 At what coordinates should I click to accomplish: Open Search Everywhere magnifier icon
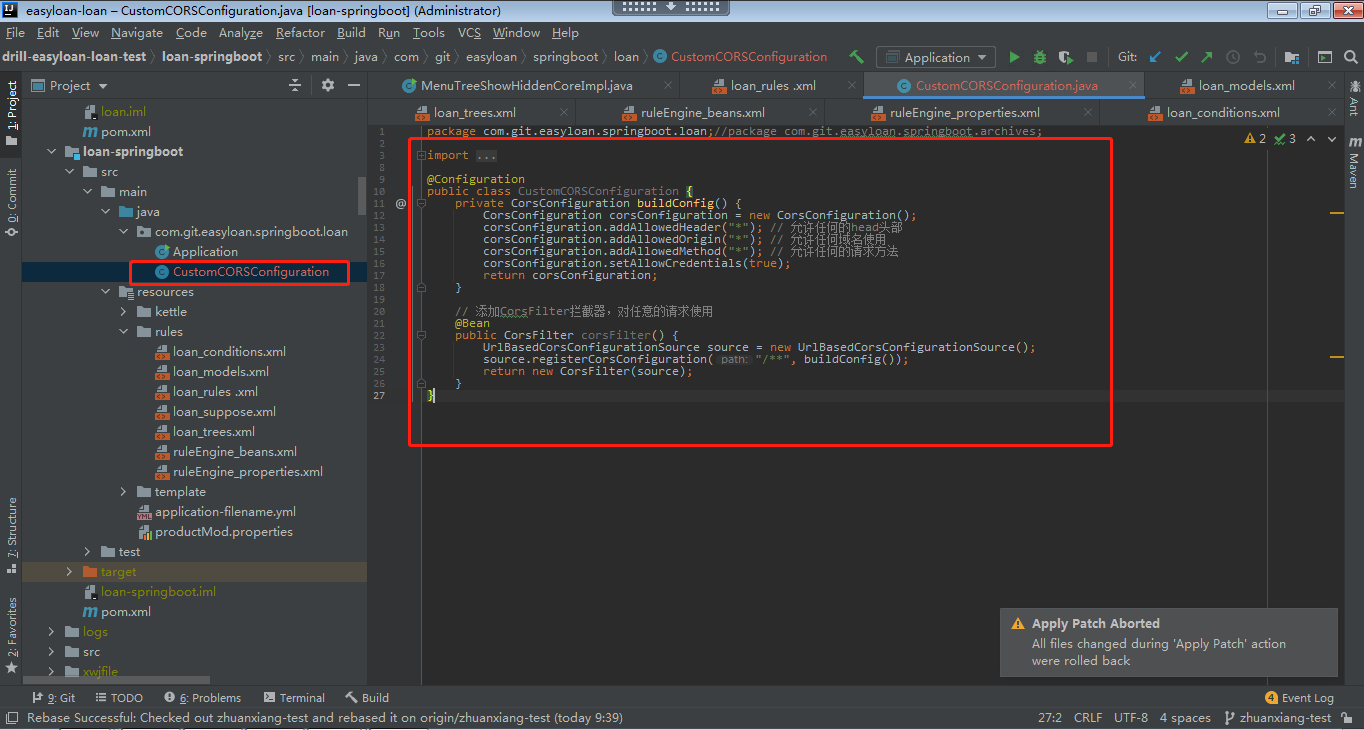click(x=1351, y=57)
